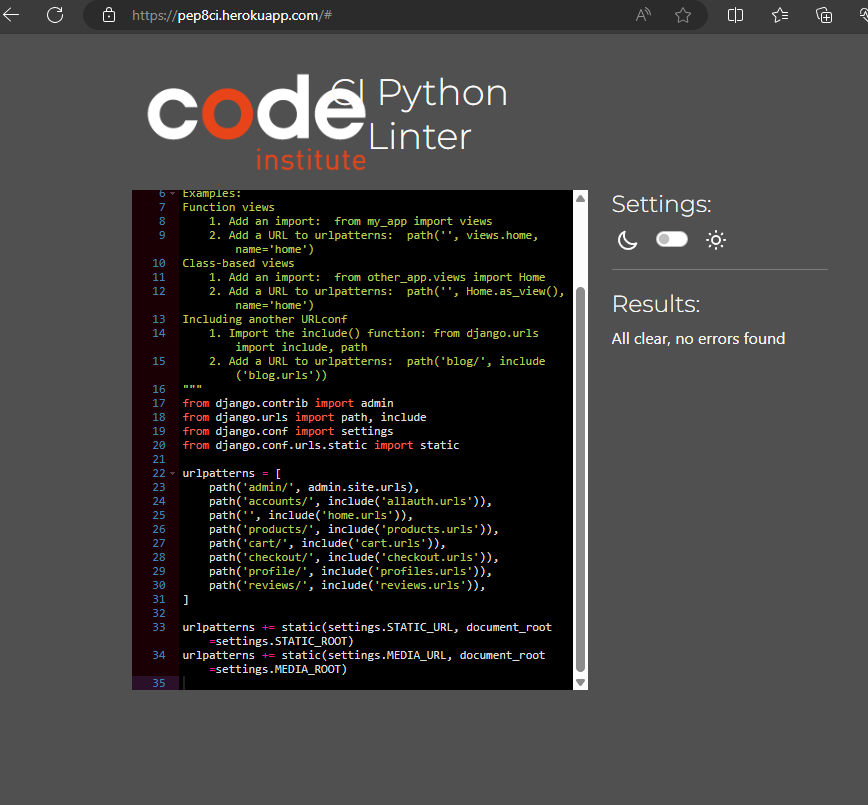The image size is (868, 805).
Task: Click the path('profile/') line
Action: tap(350, 571)
